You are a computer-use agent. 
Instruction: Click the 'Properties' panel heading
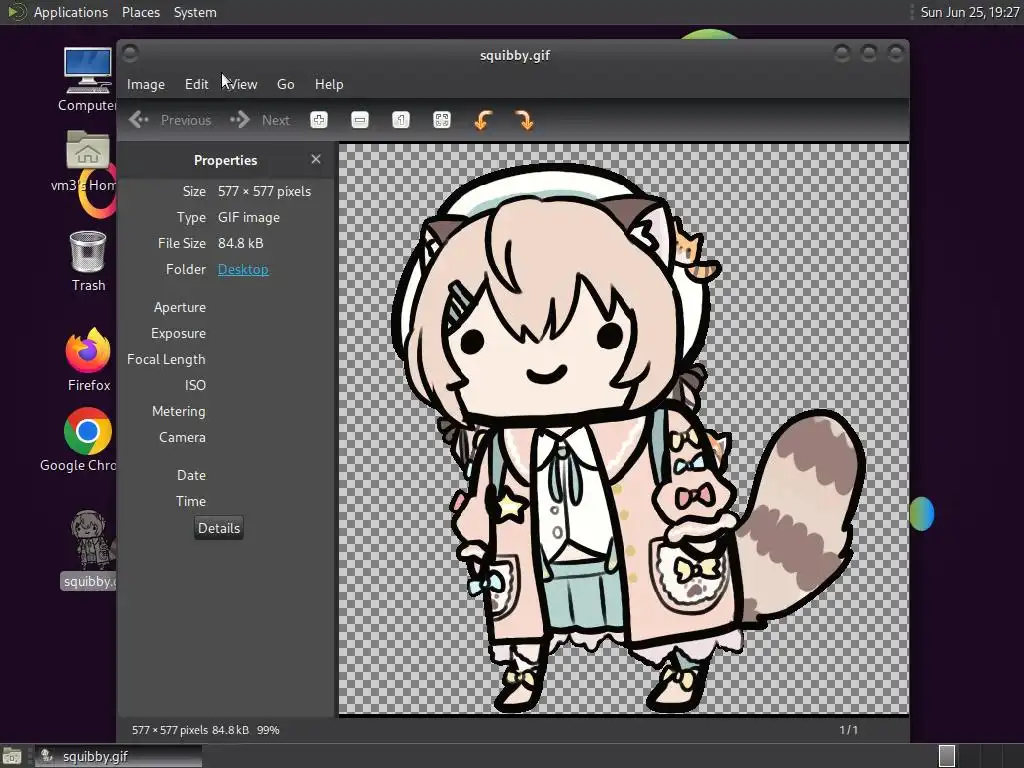(x=225, y=160)
